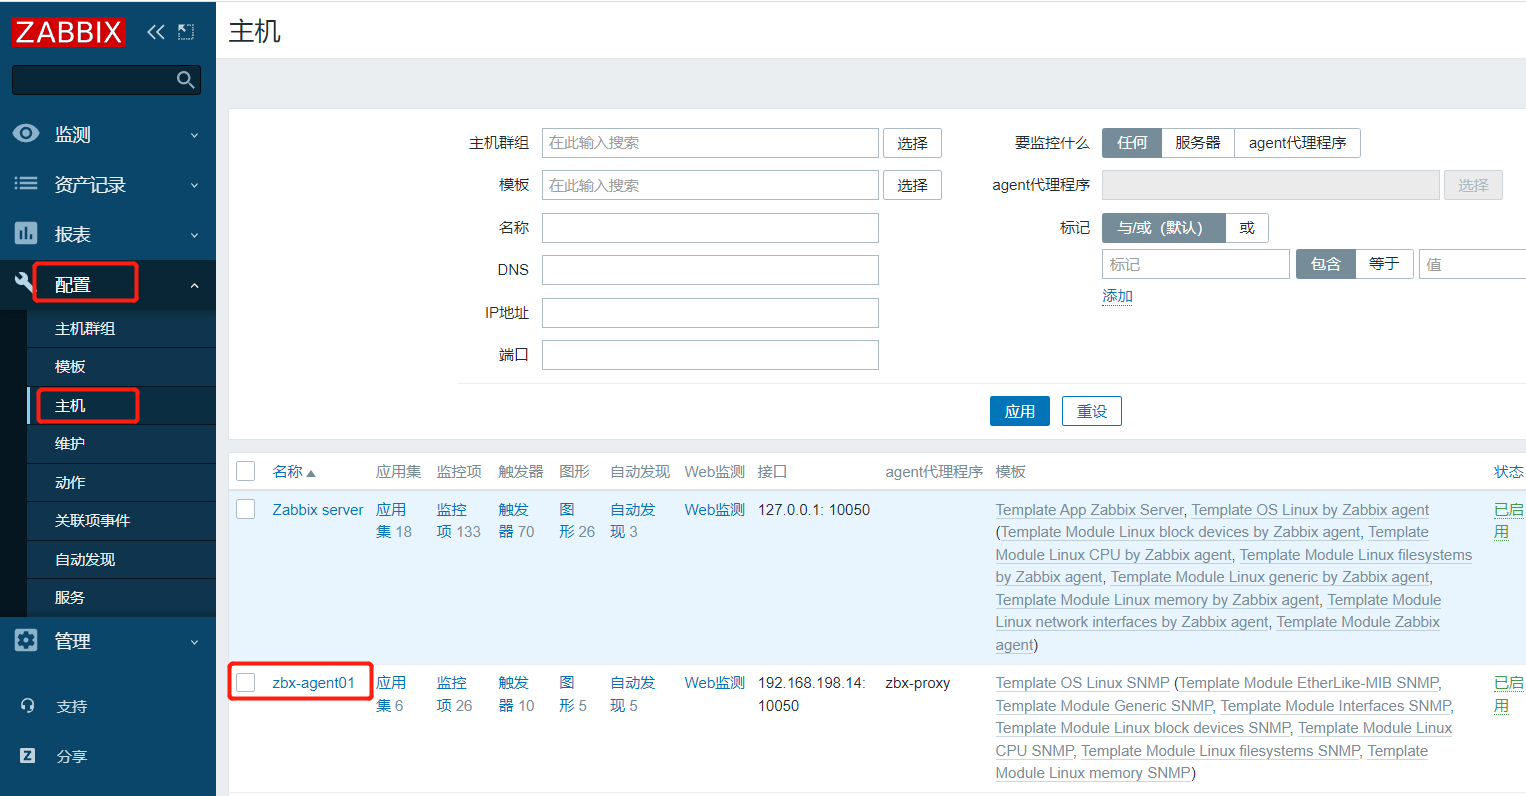The height and width of the screenshot is (796, 1526).
Task: Open Zabbix server 监控项 133 link
Action: 451,521
